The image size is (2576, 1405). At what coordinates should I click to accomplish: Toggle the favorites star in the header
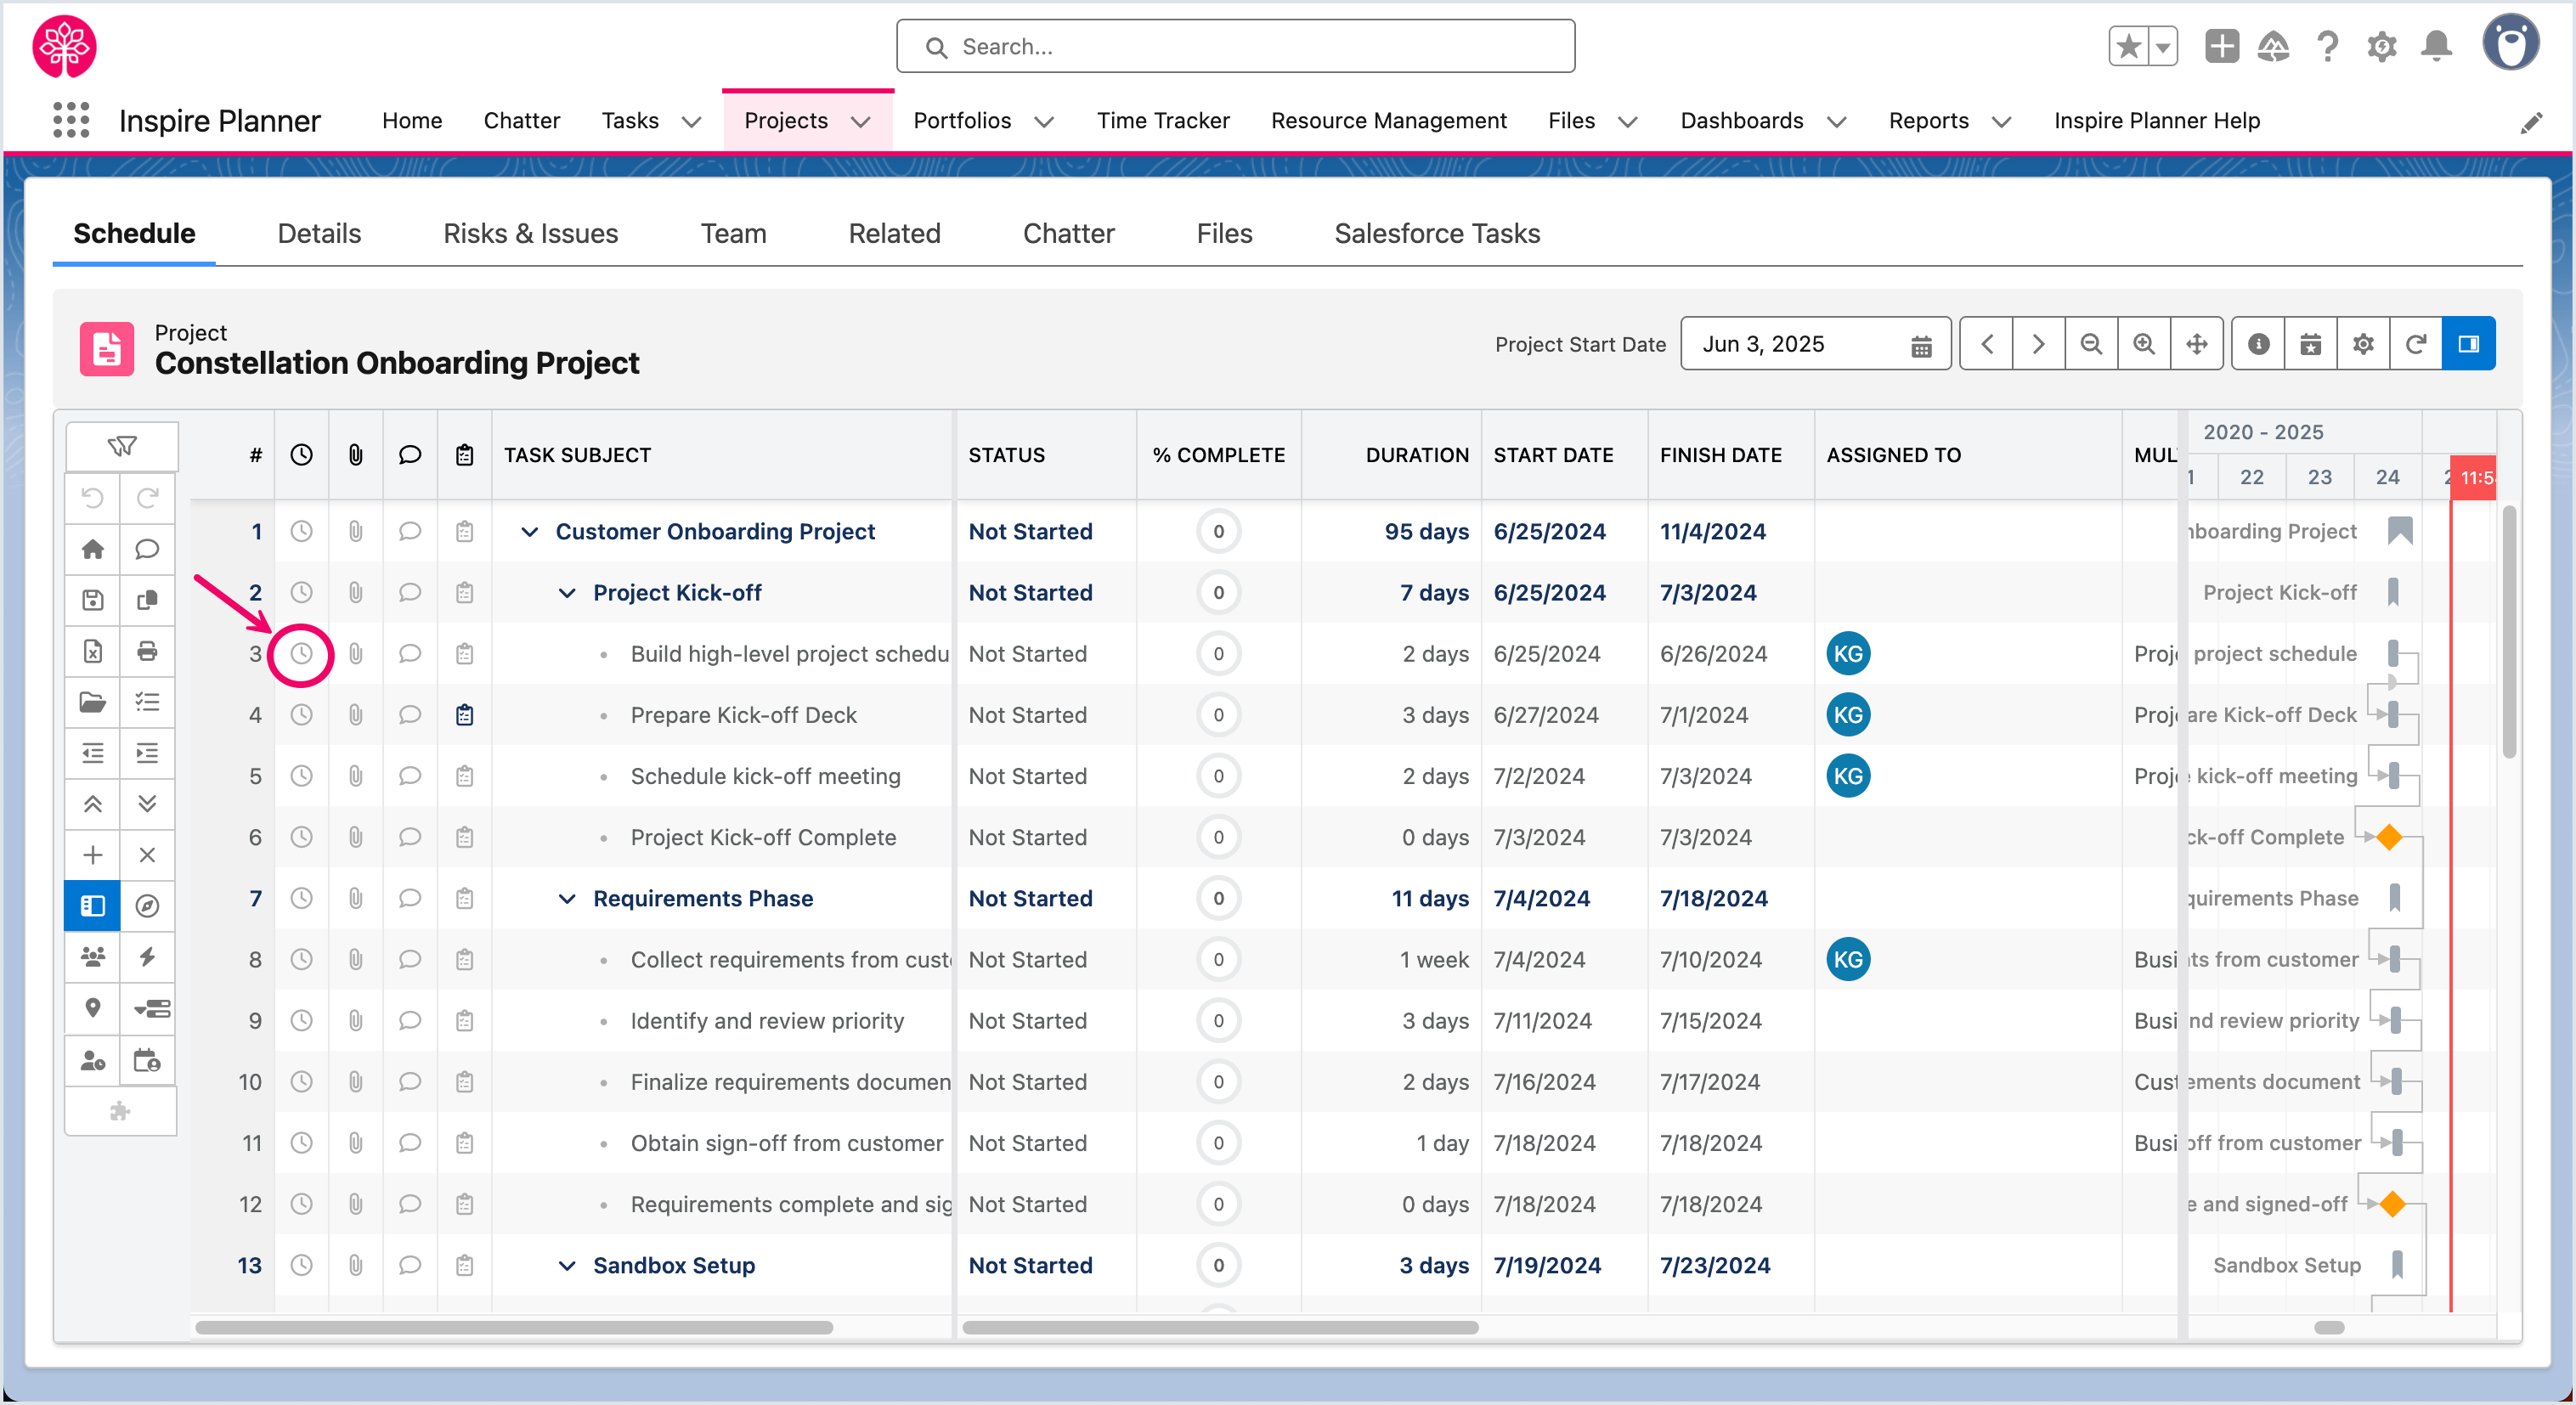[2129, 46]
